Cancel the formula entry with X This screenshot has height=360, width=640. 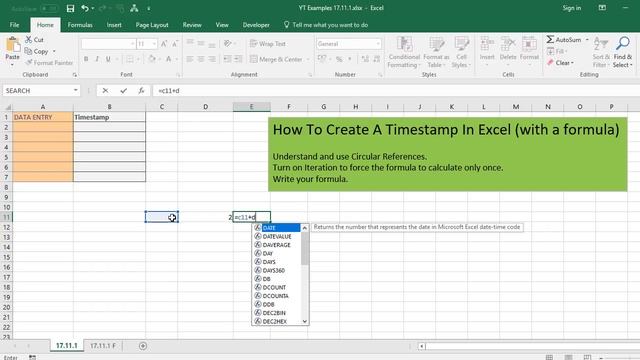tap(105, 91)
